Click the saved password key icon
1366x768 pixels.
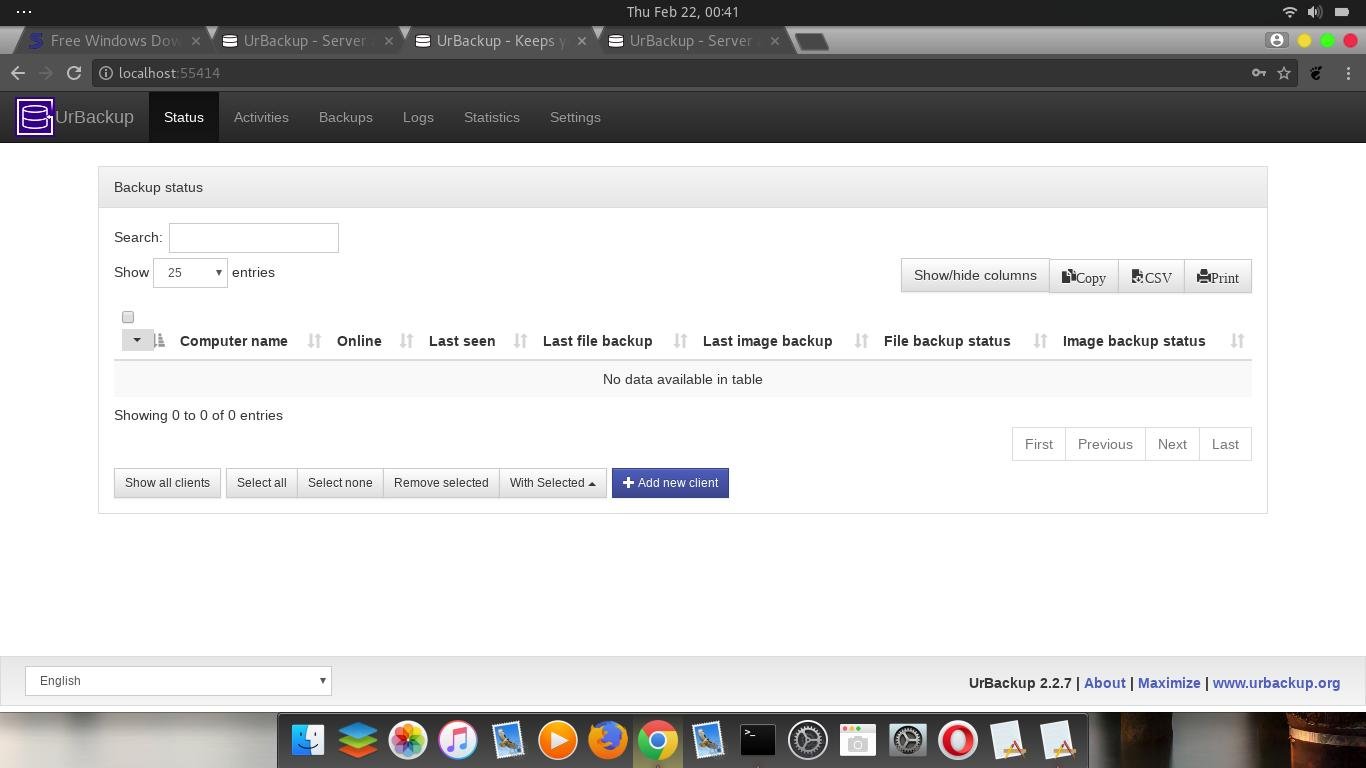[1259, 73]
